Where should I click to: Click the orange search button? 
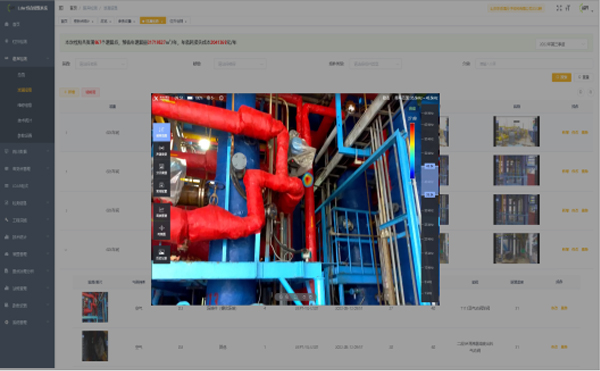[561, 77]
